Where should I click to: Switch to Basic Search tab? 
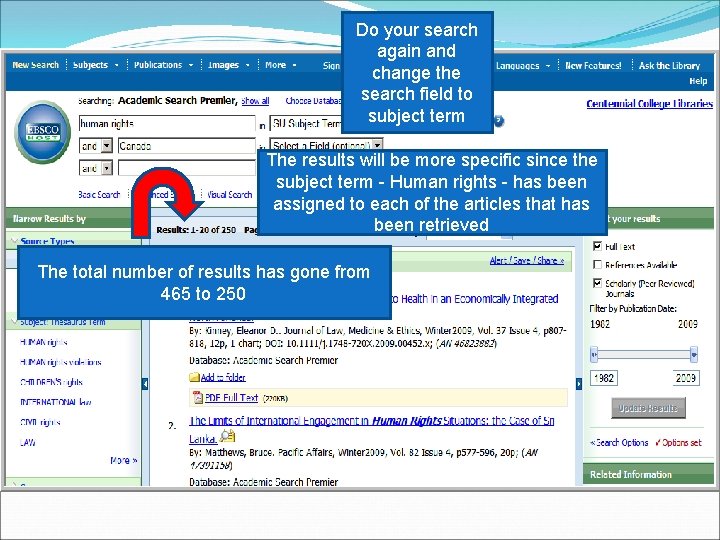pos(99,195)
